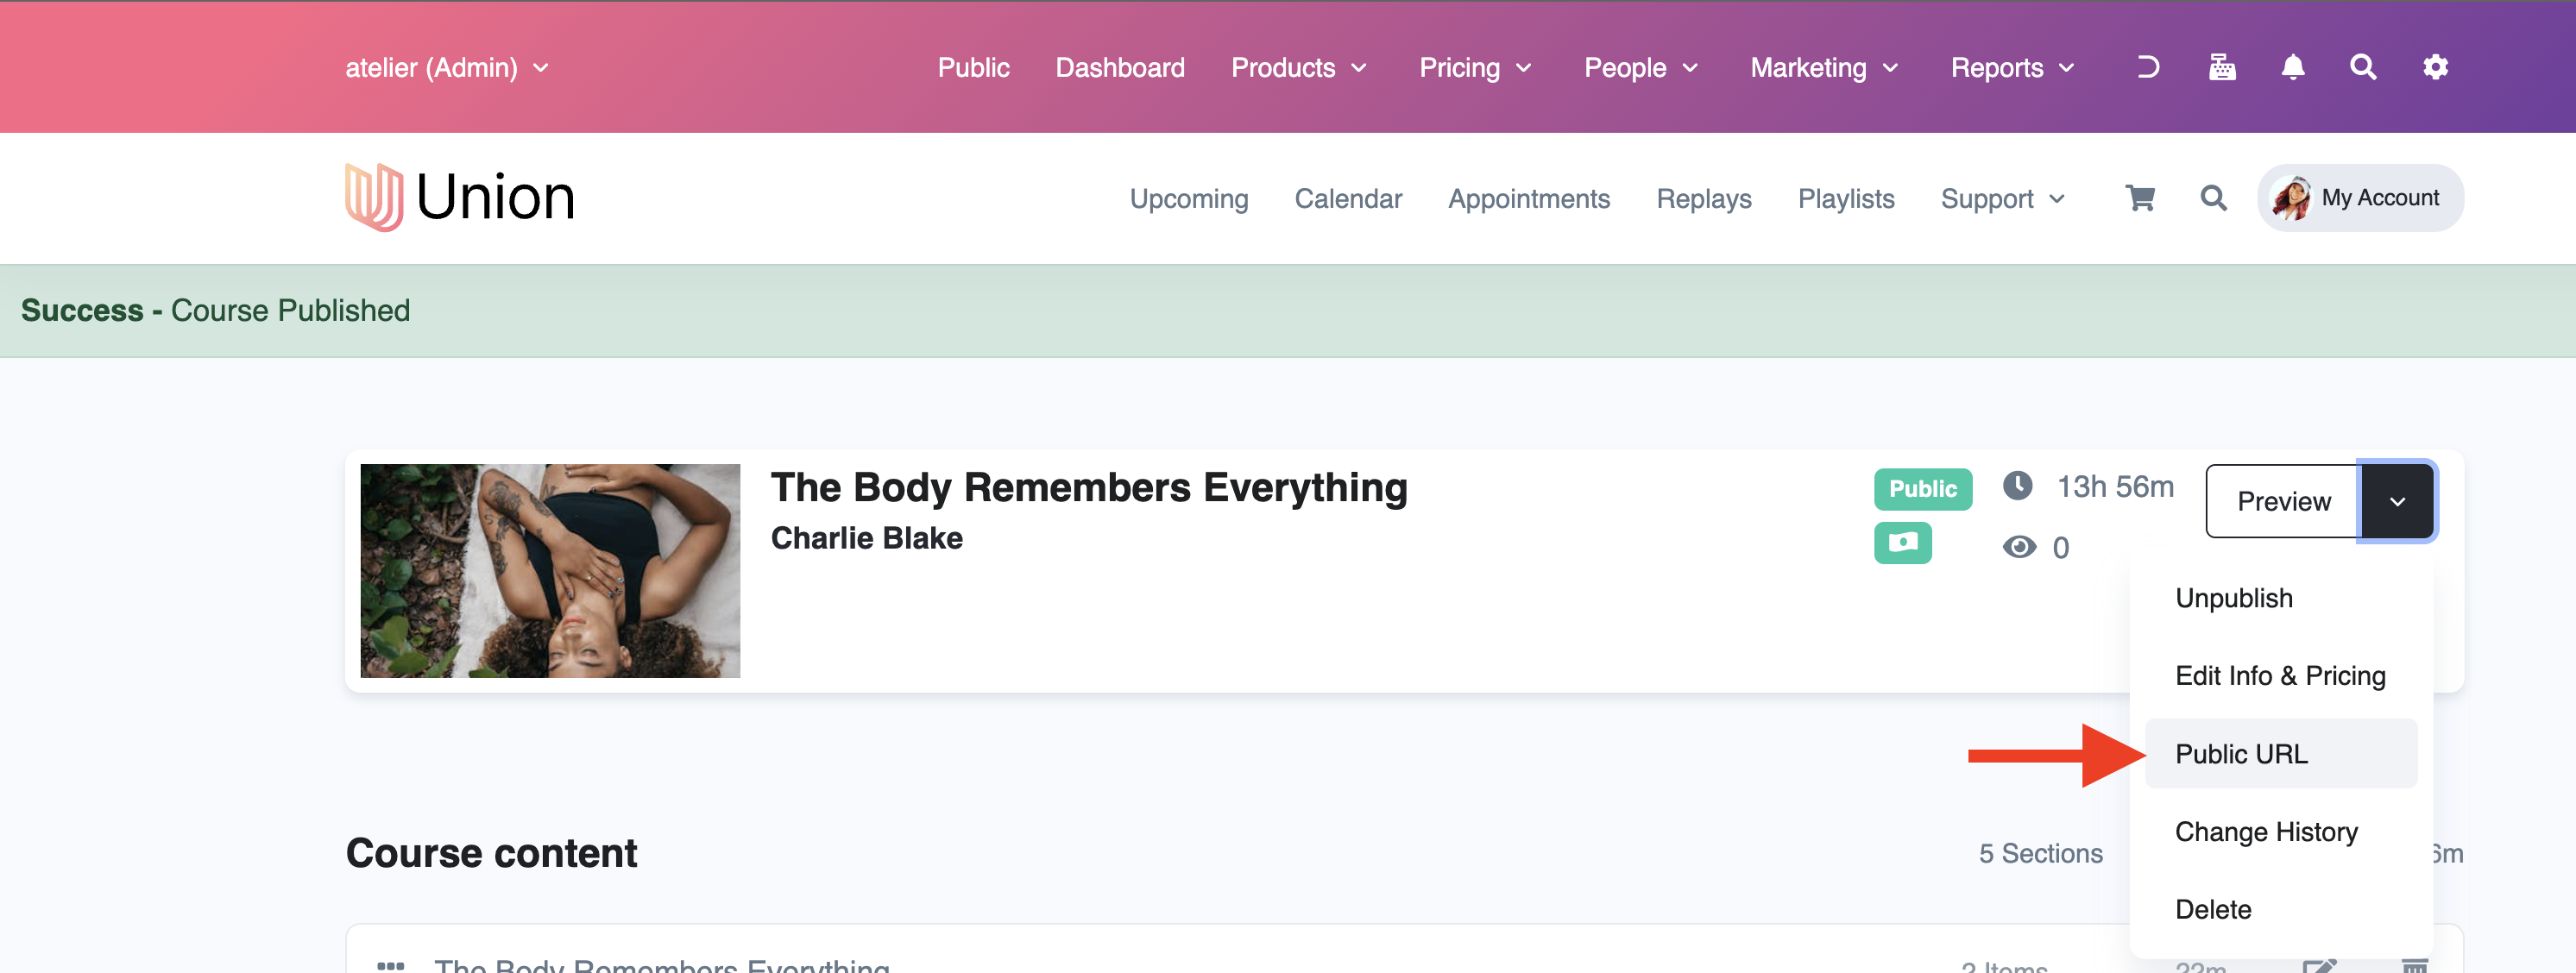Image resolution: width=2576 pixels, height=973 pixels.
Task: Select Unpublish from the menu
Action: [x=2281, y=598]
